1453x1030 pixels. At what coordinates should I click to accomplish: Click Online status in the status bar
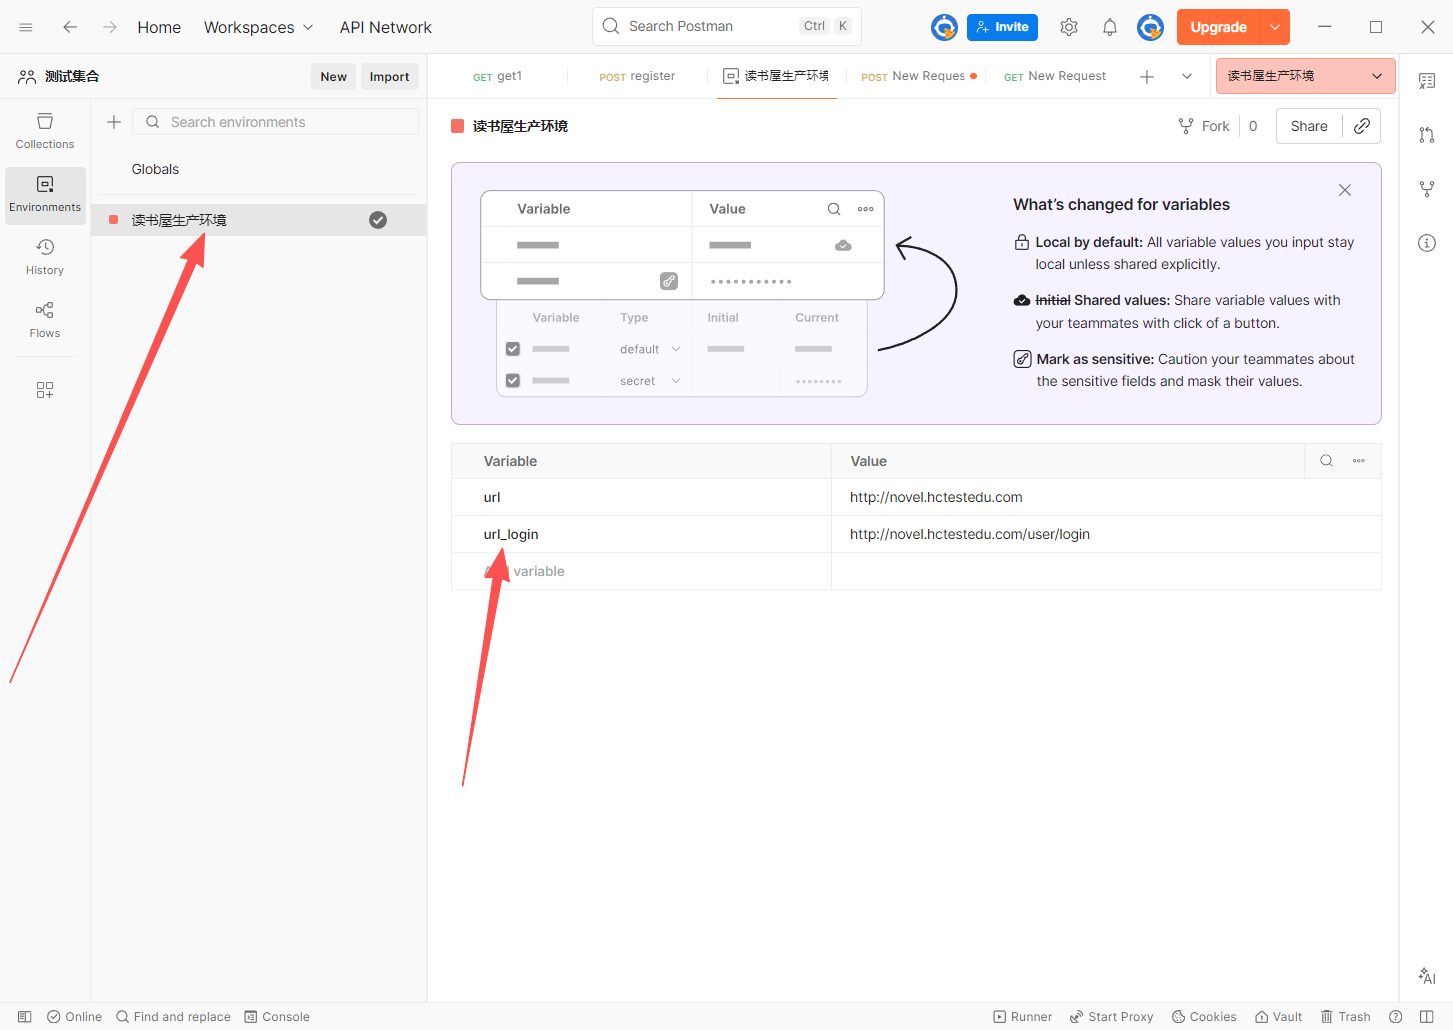[x=74, y=1017]
